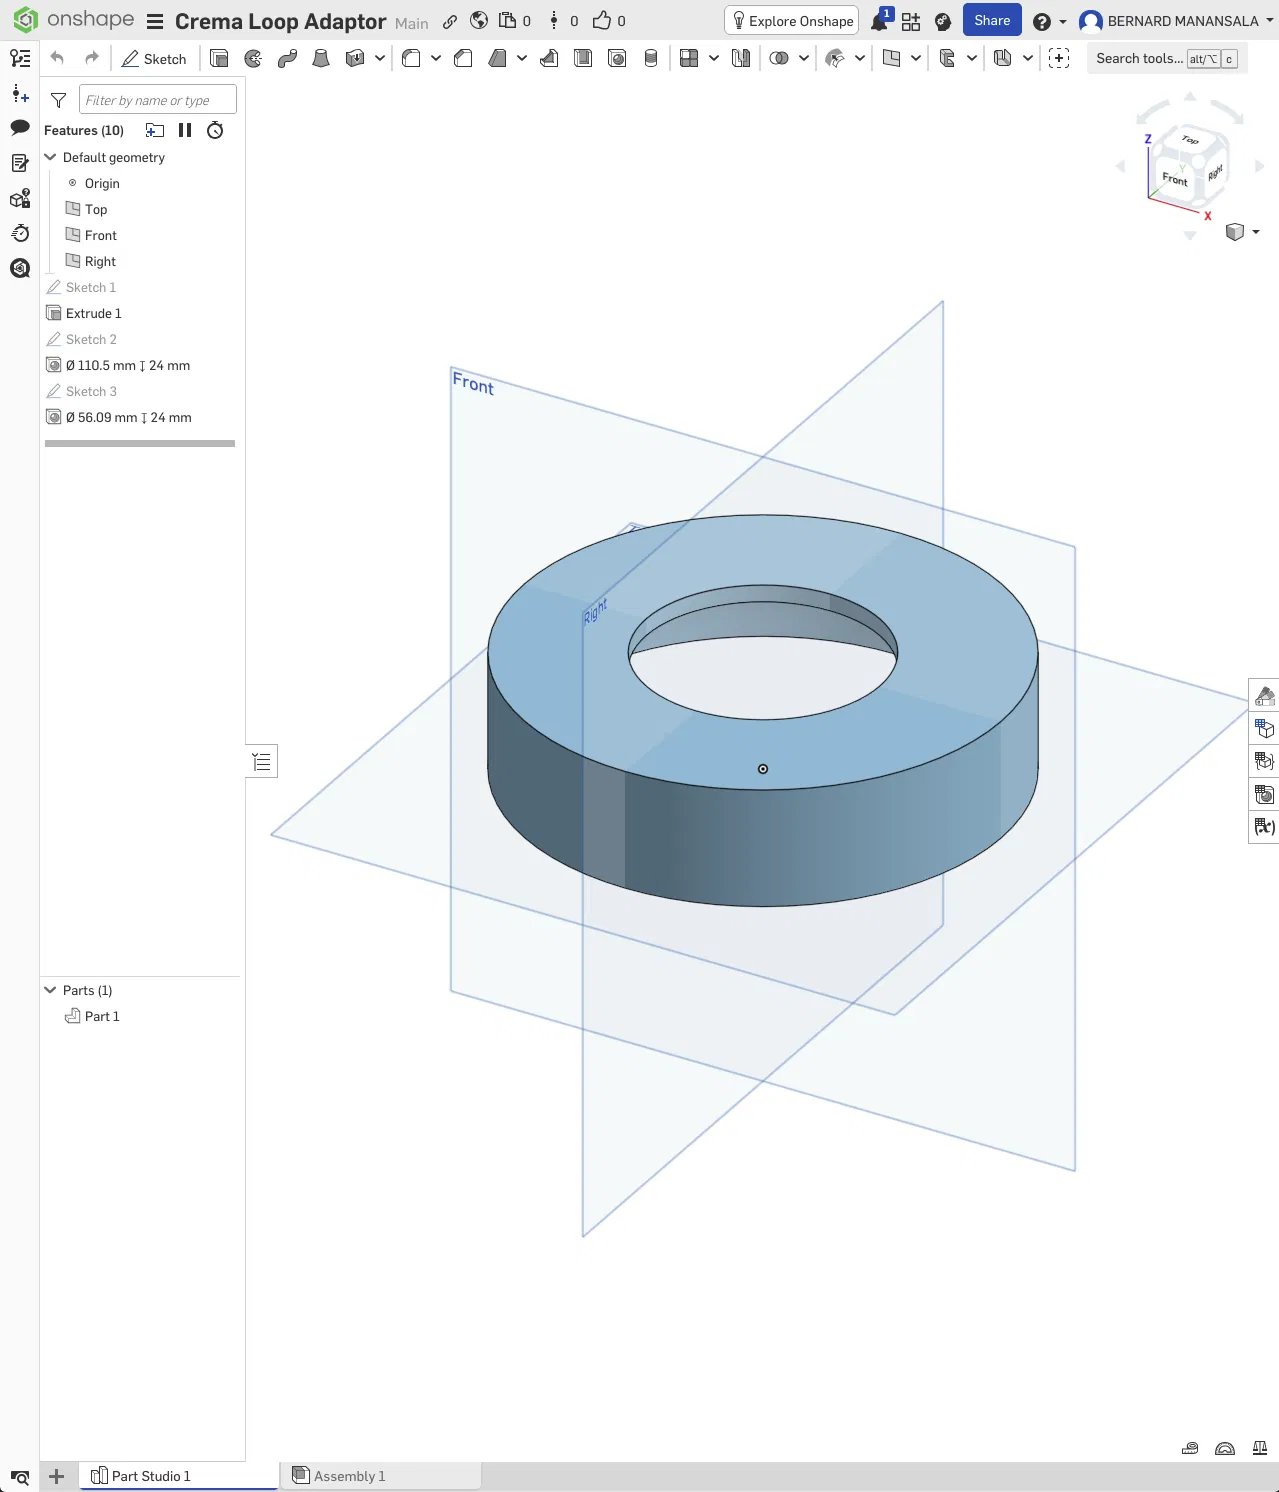The image size is (1279, 1492).
Task: Show regeneration times stopwatch icon
Action: 215,130
